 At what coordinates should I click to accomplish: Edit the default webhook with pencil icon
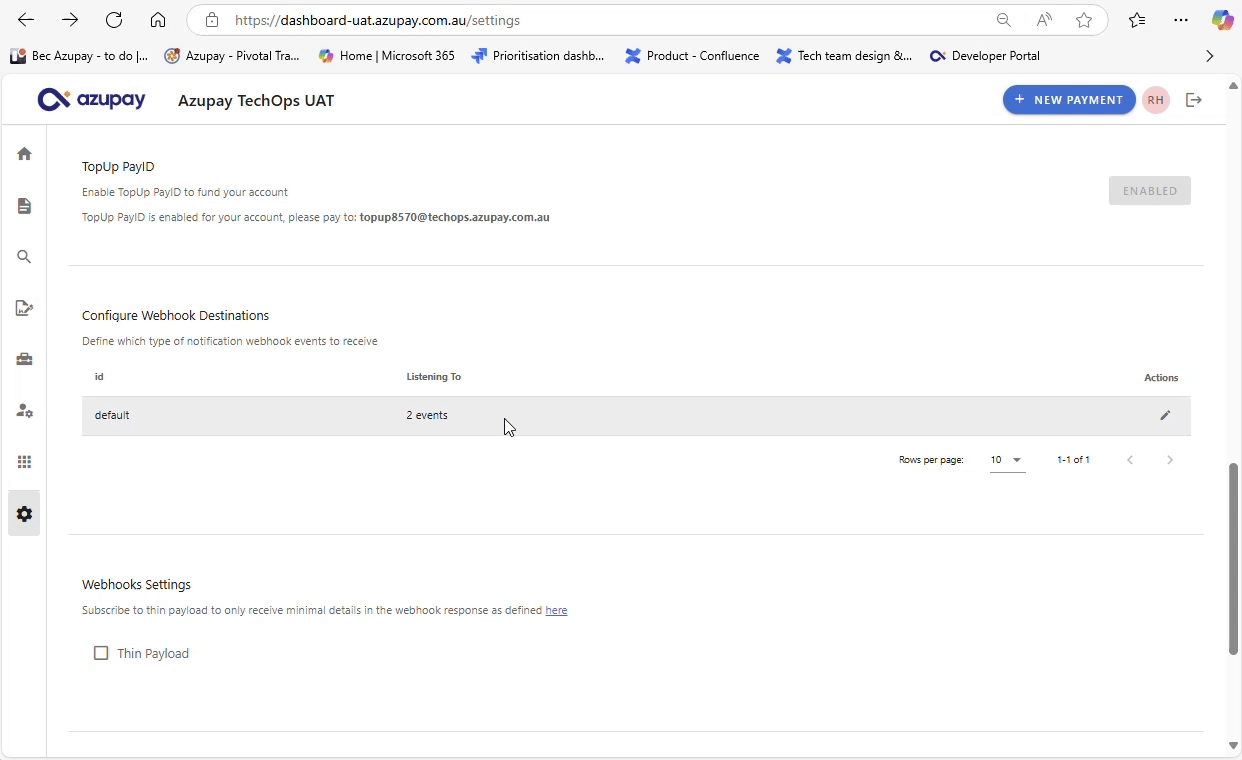point(1165,415)
